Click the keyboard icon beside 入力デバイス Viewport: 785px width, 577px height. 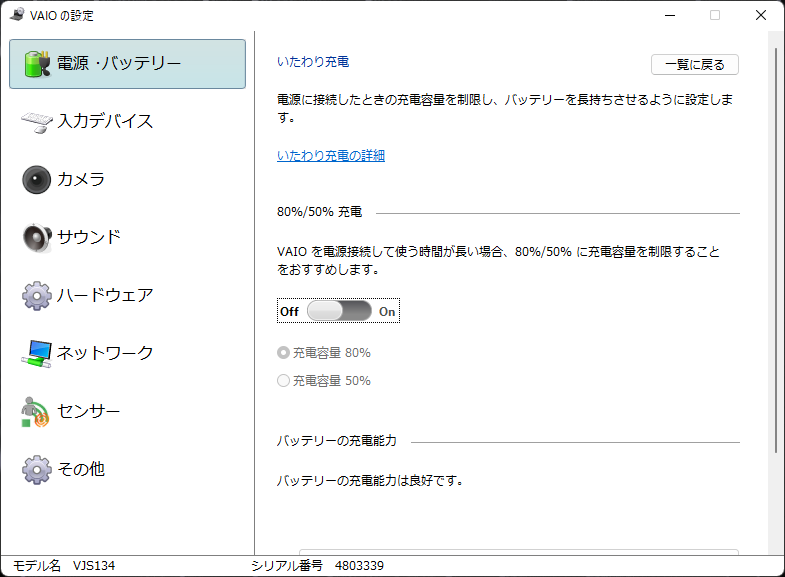(x=37, y=122)
